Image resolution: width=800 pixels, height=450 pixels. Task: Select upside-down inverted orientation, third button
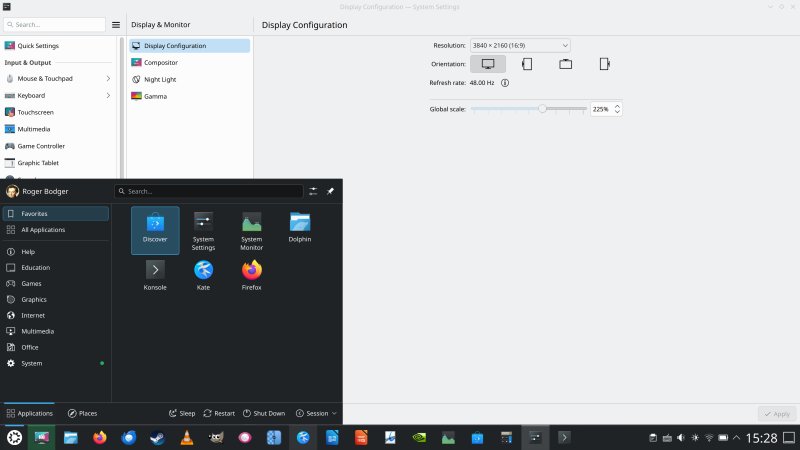[565, 64]
